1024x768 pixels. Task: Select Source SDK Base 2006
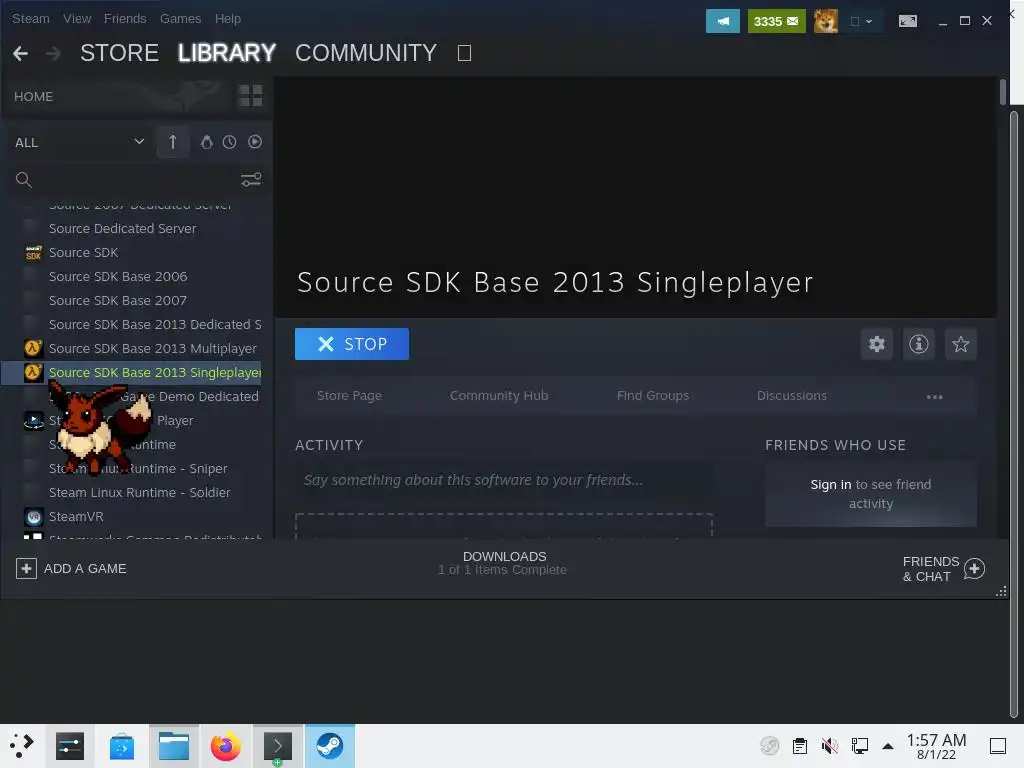(118, 277)
